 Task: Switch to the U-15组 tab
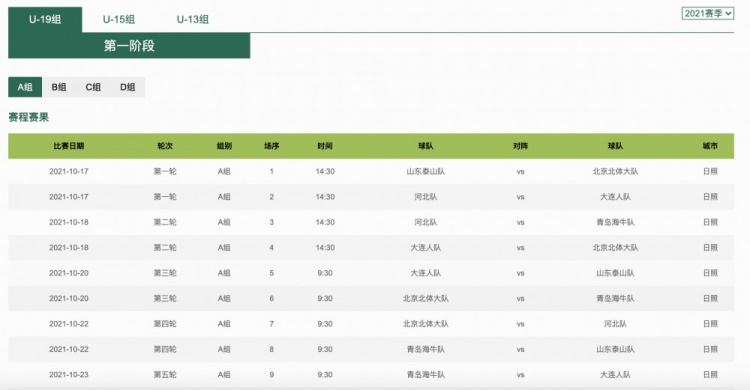(x=119, y=20)
